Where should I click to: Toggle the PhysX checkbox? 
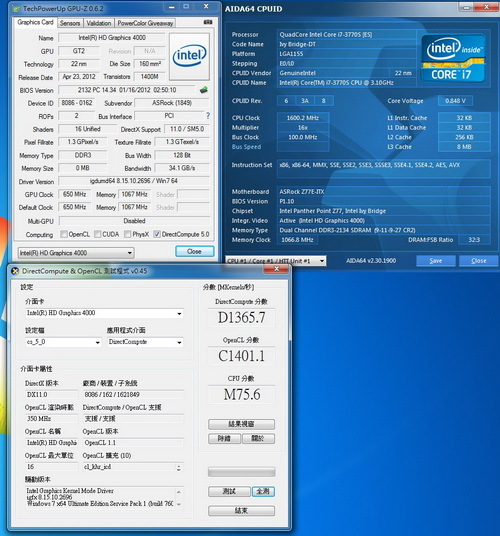click(127, 234)
